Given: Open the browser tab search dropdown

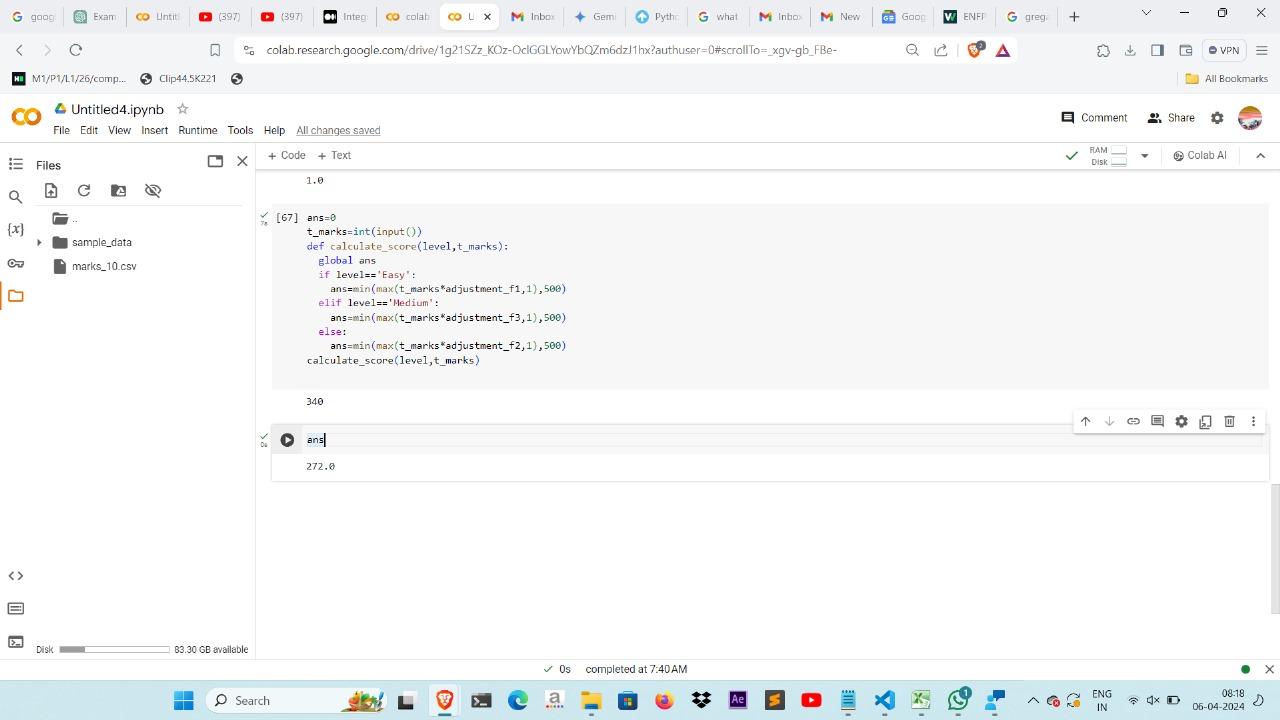Looking at the screenshot, I should (1146, 13).
